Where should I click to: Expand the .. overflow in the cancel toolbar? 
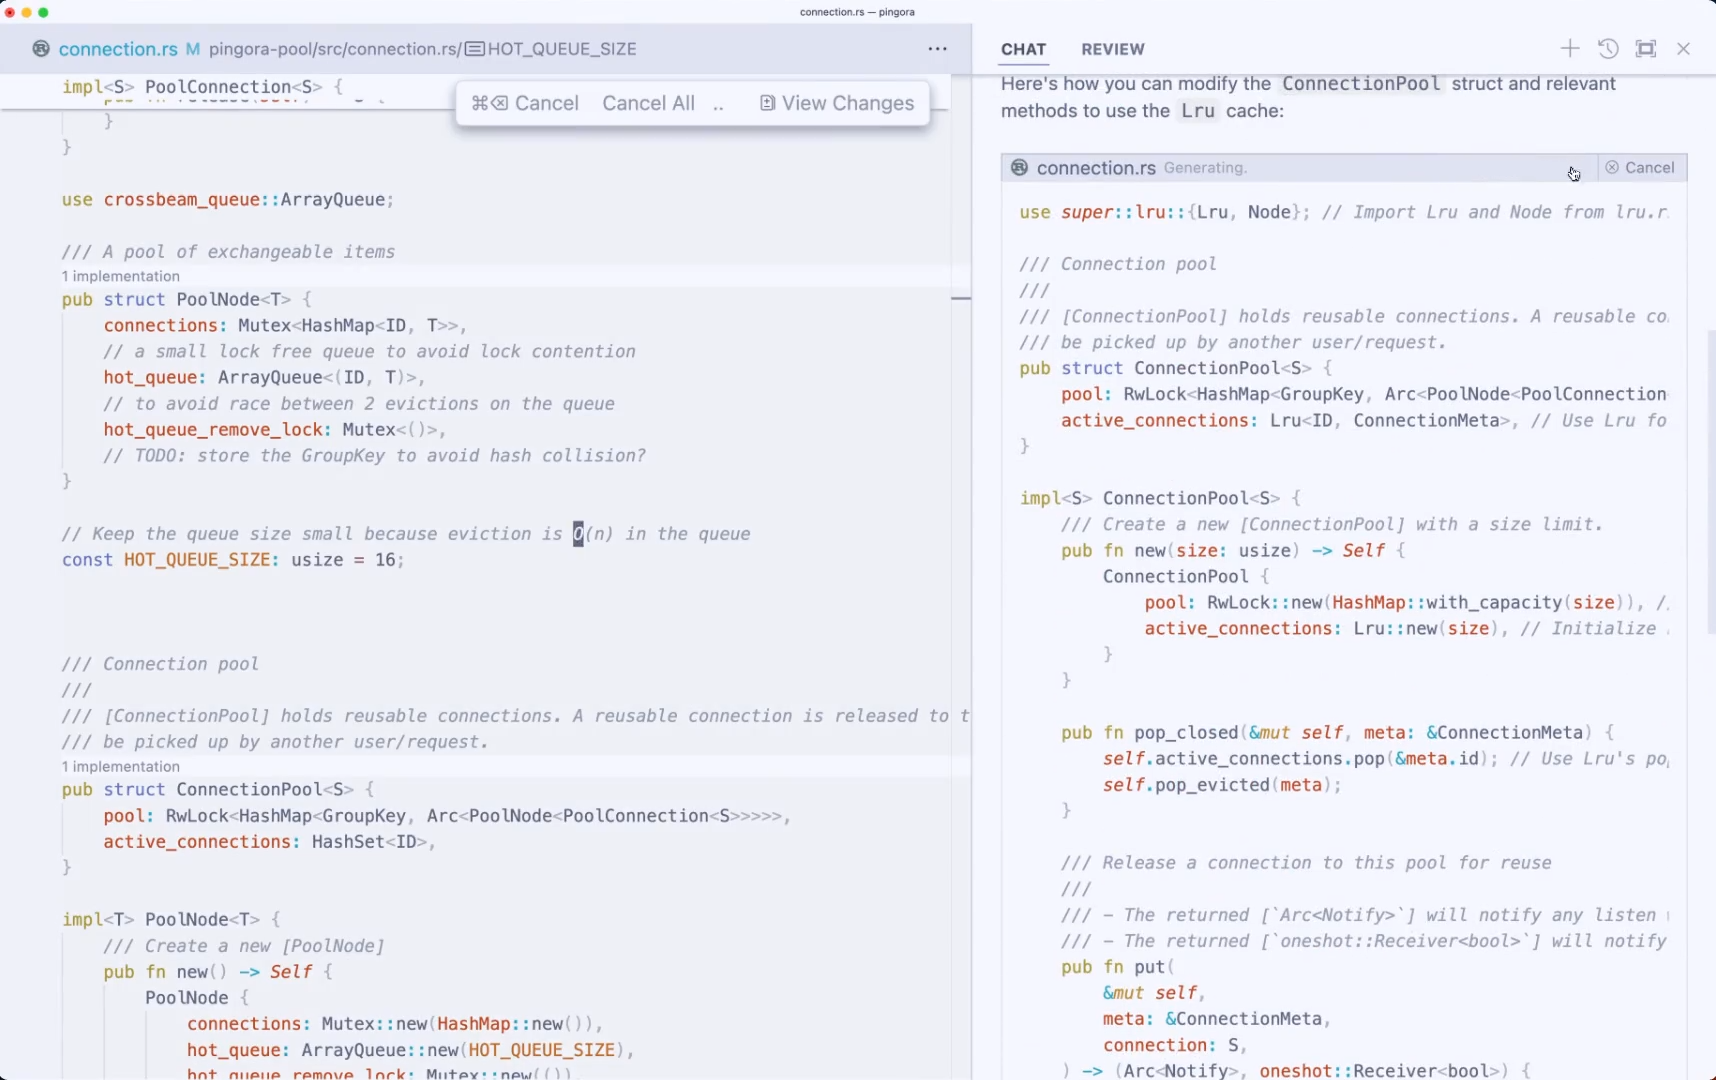(719, 105)
